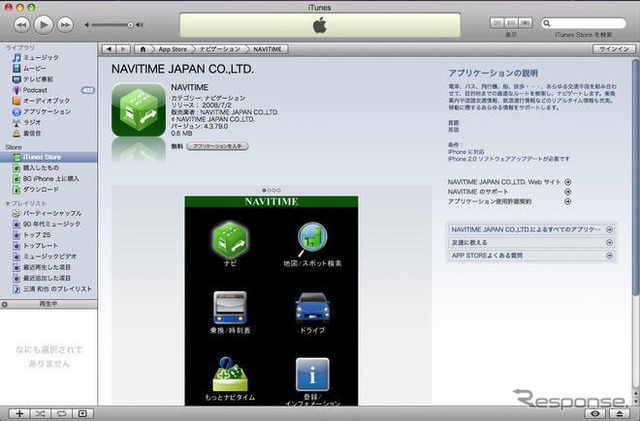Click the iTunes Store search field
This screenshot has width=640, height=421.
tap(584, 23)
